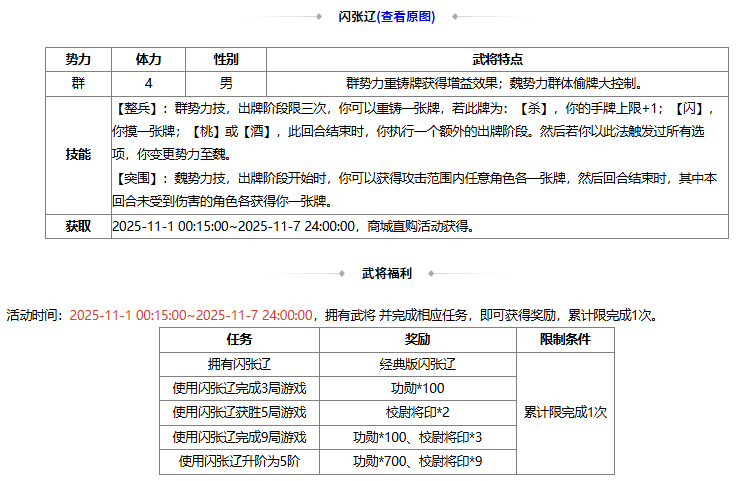Click the diamond ornament right of 查看原图
Viewport: 736px width, 481px height.
coord(454,17)
